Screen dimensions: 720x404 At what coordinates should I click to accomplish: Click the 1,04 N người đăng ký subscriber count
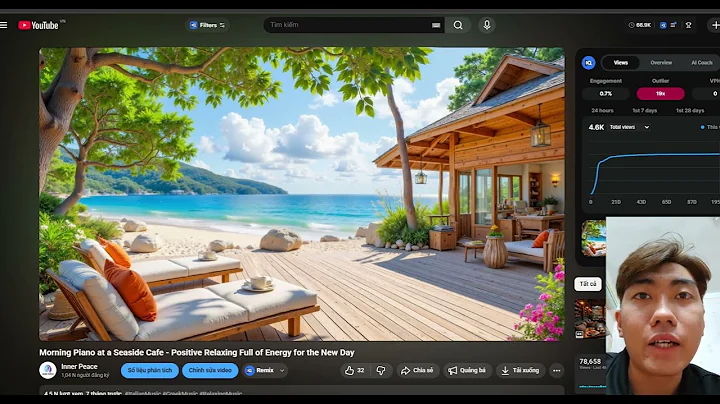(x=85, y=375)
